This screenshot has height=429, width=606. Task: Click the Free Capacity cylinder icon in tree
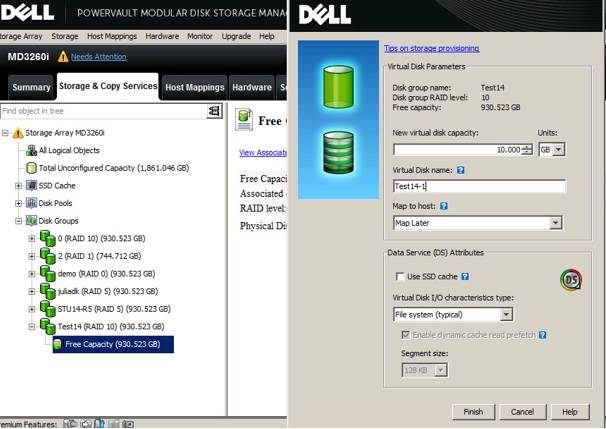(58, 344)
